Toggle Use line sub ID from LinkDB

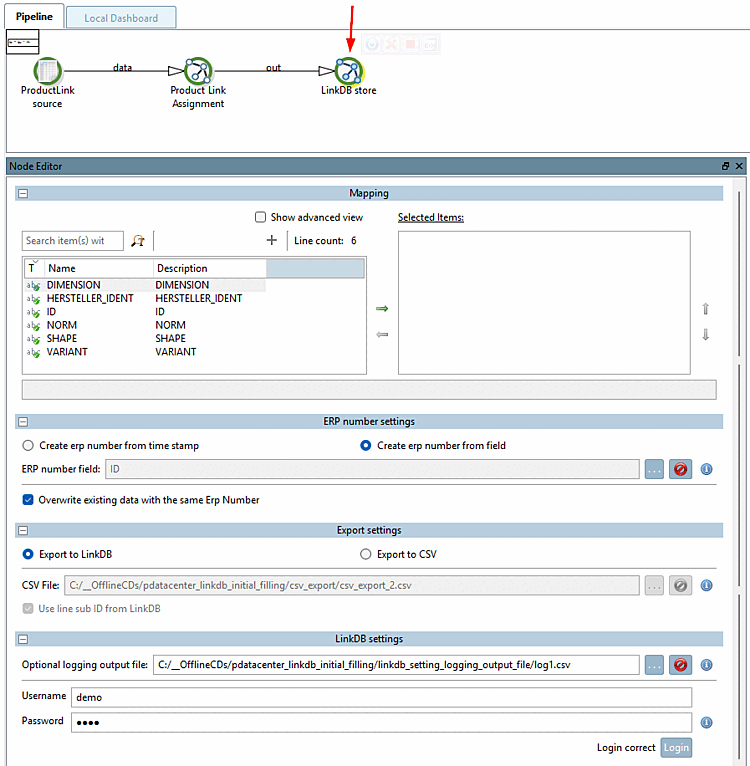pos(28,609)
